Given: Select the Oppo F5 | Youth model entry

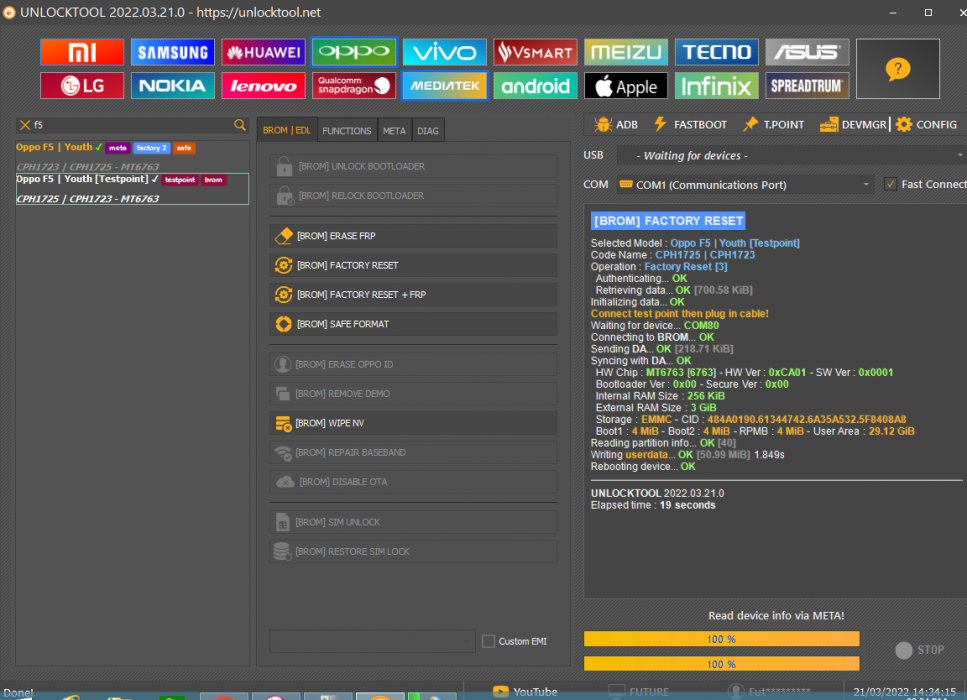Looking at the screenshot, I should pos(132,157).
